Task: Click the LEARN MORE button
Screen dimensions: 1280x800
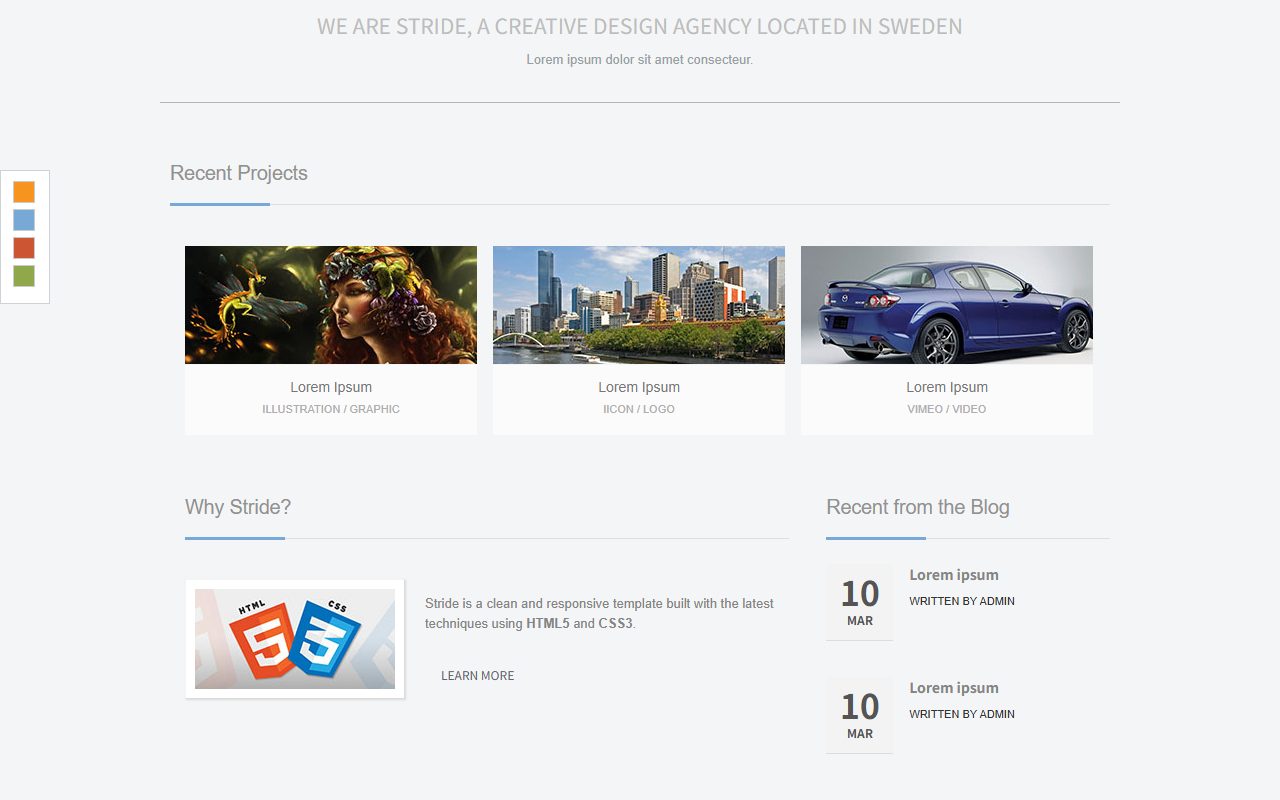Action: (478, 676)
